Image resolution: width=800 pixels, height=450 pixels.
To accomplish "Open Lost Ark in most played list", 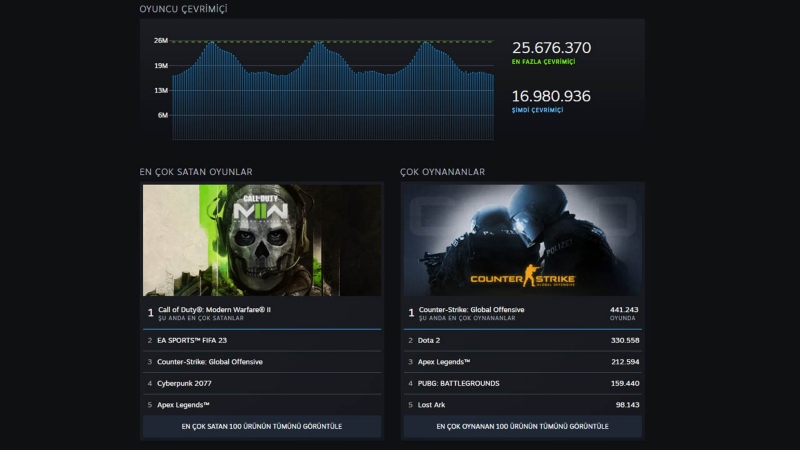I will coord(434,404).
